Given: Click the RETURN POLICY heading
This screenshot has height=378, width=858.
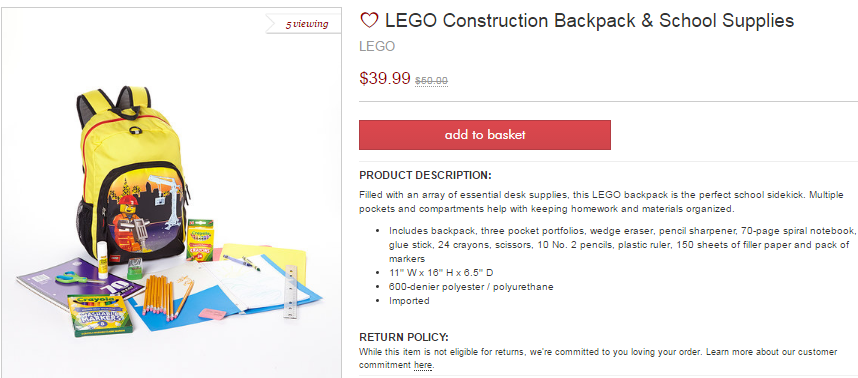Looking at the screenshot, I should click(x=404, y=337).
